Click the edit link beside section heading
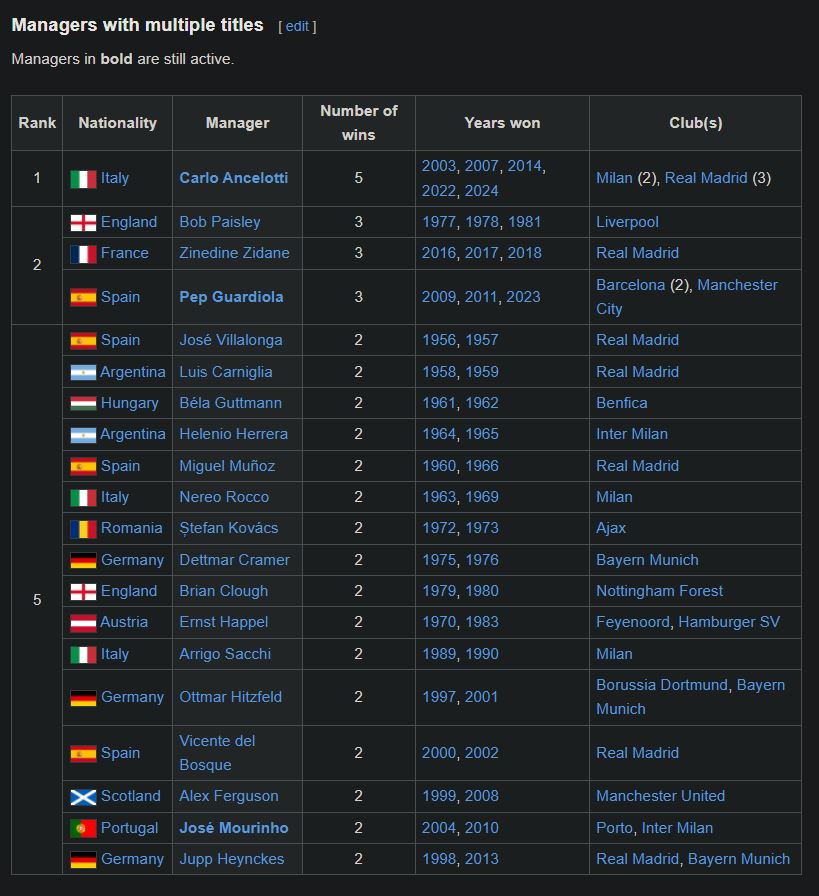The height and width of the screenshot is (896, 819). (297, 27)
